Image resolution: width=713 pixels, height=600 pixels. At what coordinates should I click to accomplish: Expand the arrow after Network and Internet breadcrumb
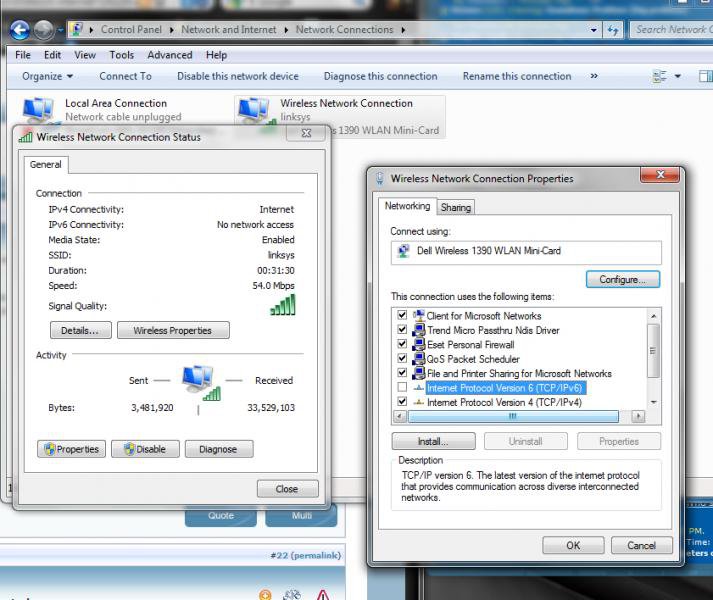tap(286, 30)
